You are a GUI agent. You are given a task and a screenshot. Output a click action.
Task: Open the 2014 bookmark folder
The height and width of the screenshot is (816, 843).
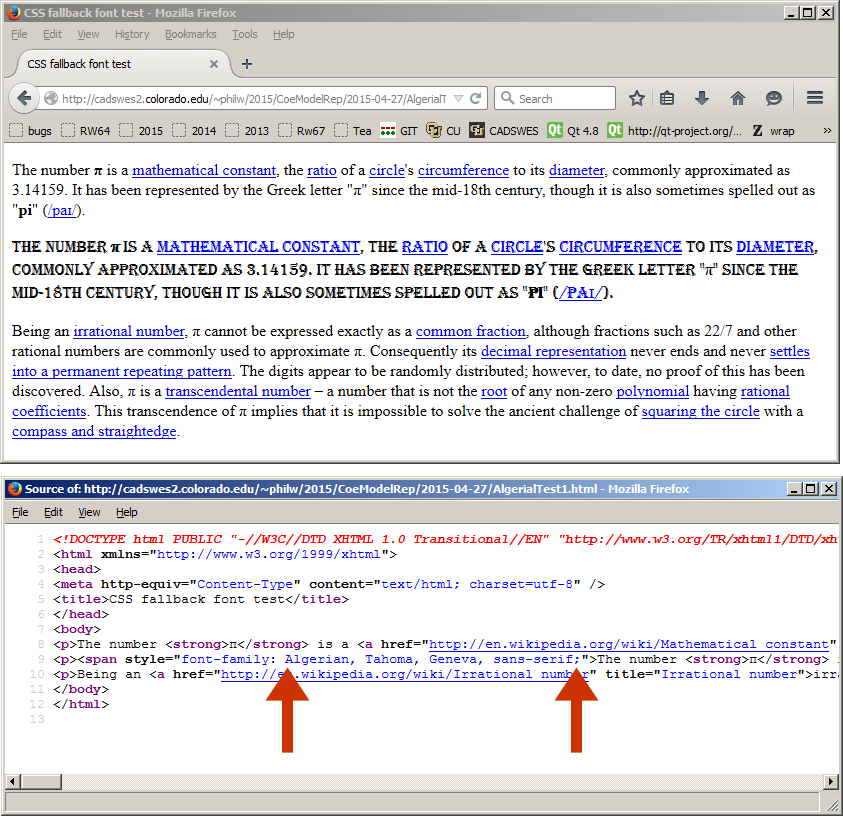pos(194,131)
